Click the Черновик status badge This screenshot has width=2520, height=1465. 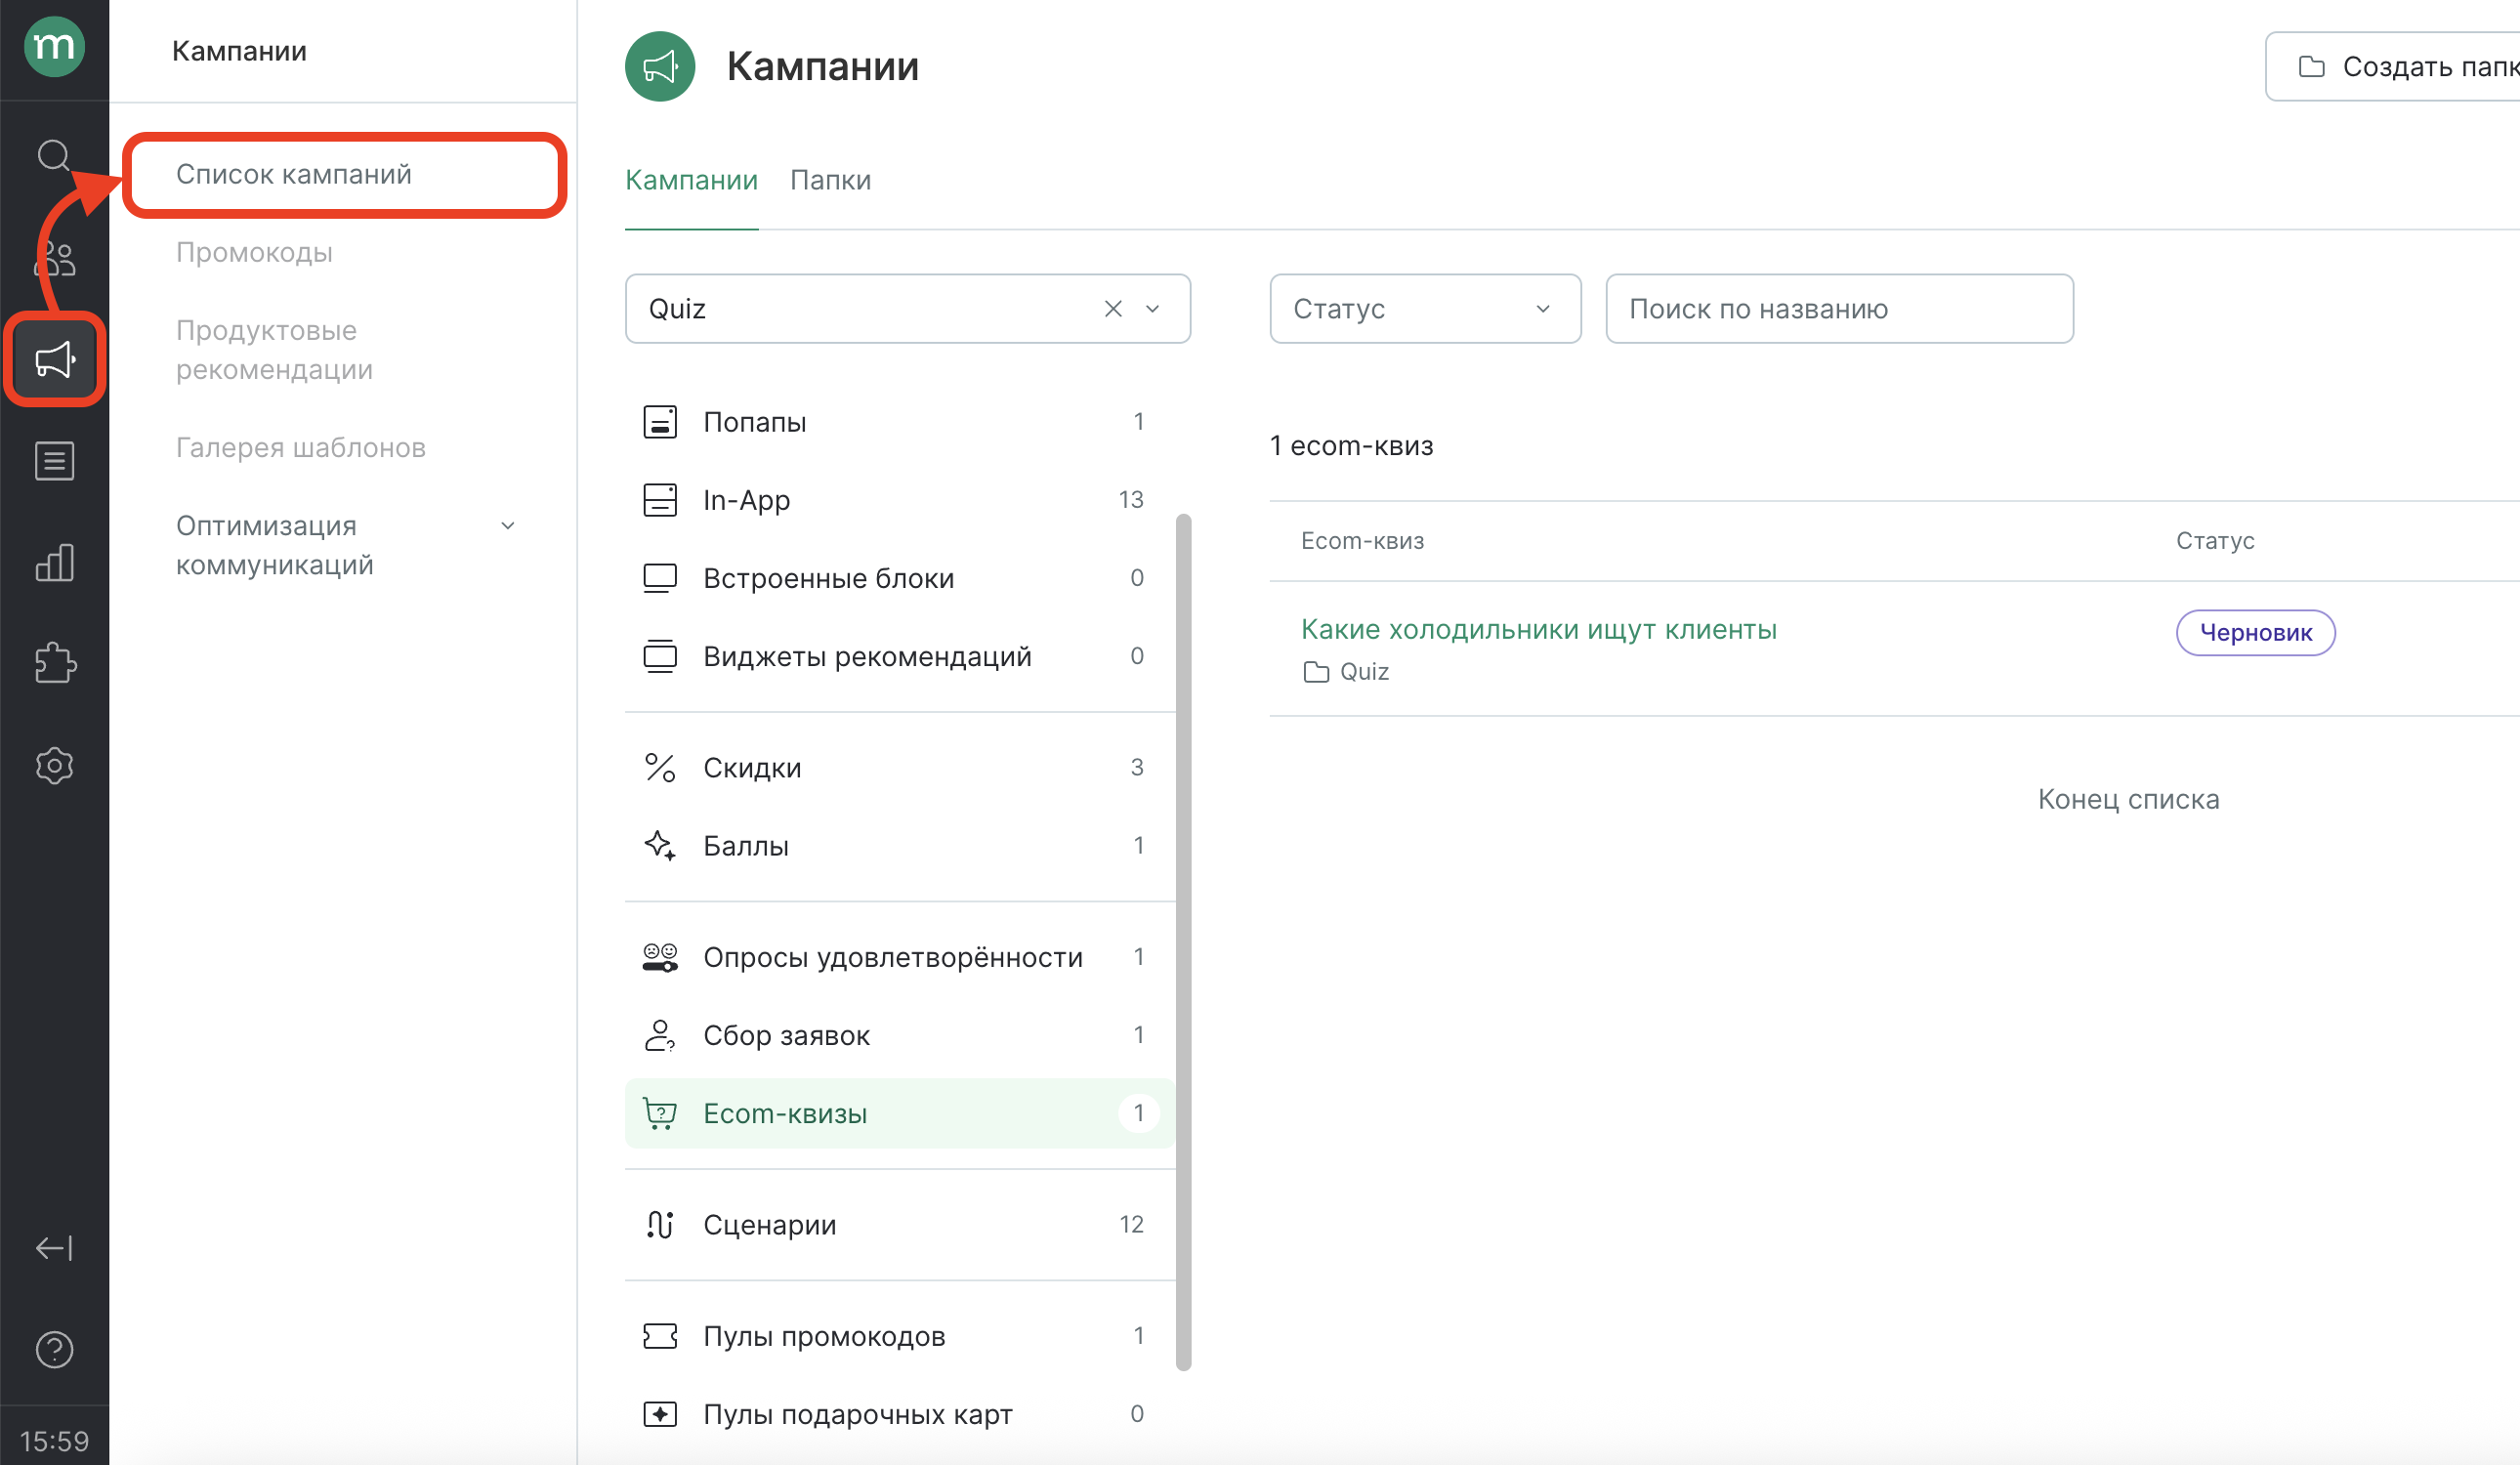pos(2255,633)
